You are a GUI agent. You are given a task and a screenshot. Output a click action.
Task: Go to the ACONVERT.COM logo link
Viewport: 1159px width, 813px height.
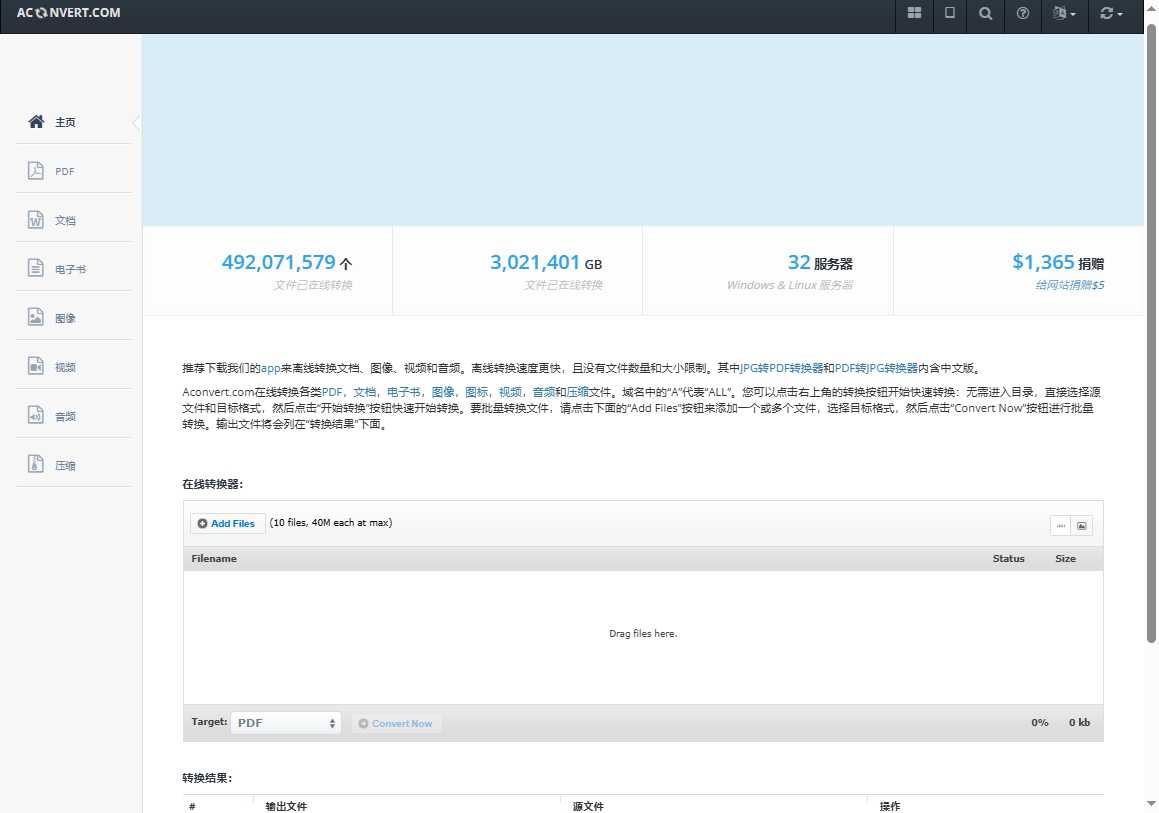[69, 13]
